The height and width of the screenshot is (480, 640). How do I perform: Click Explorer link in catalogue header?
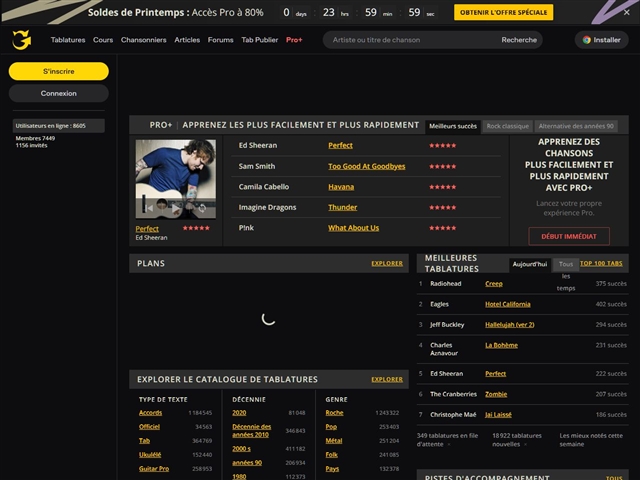(387, 379)
